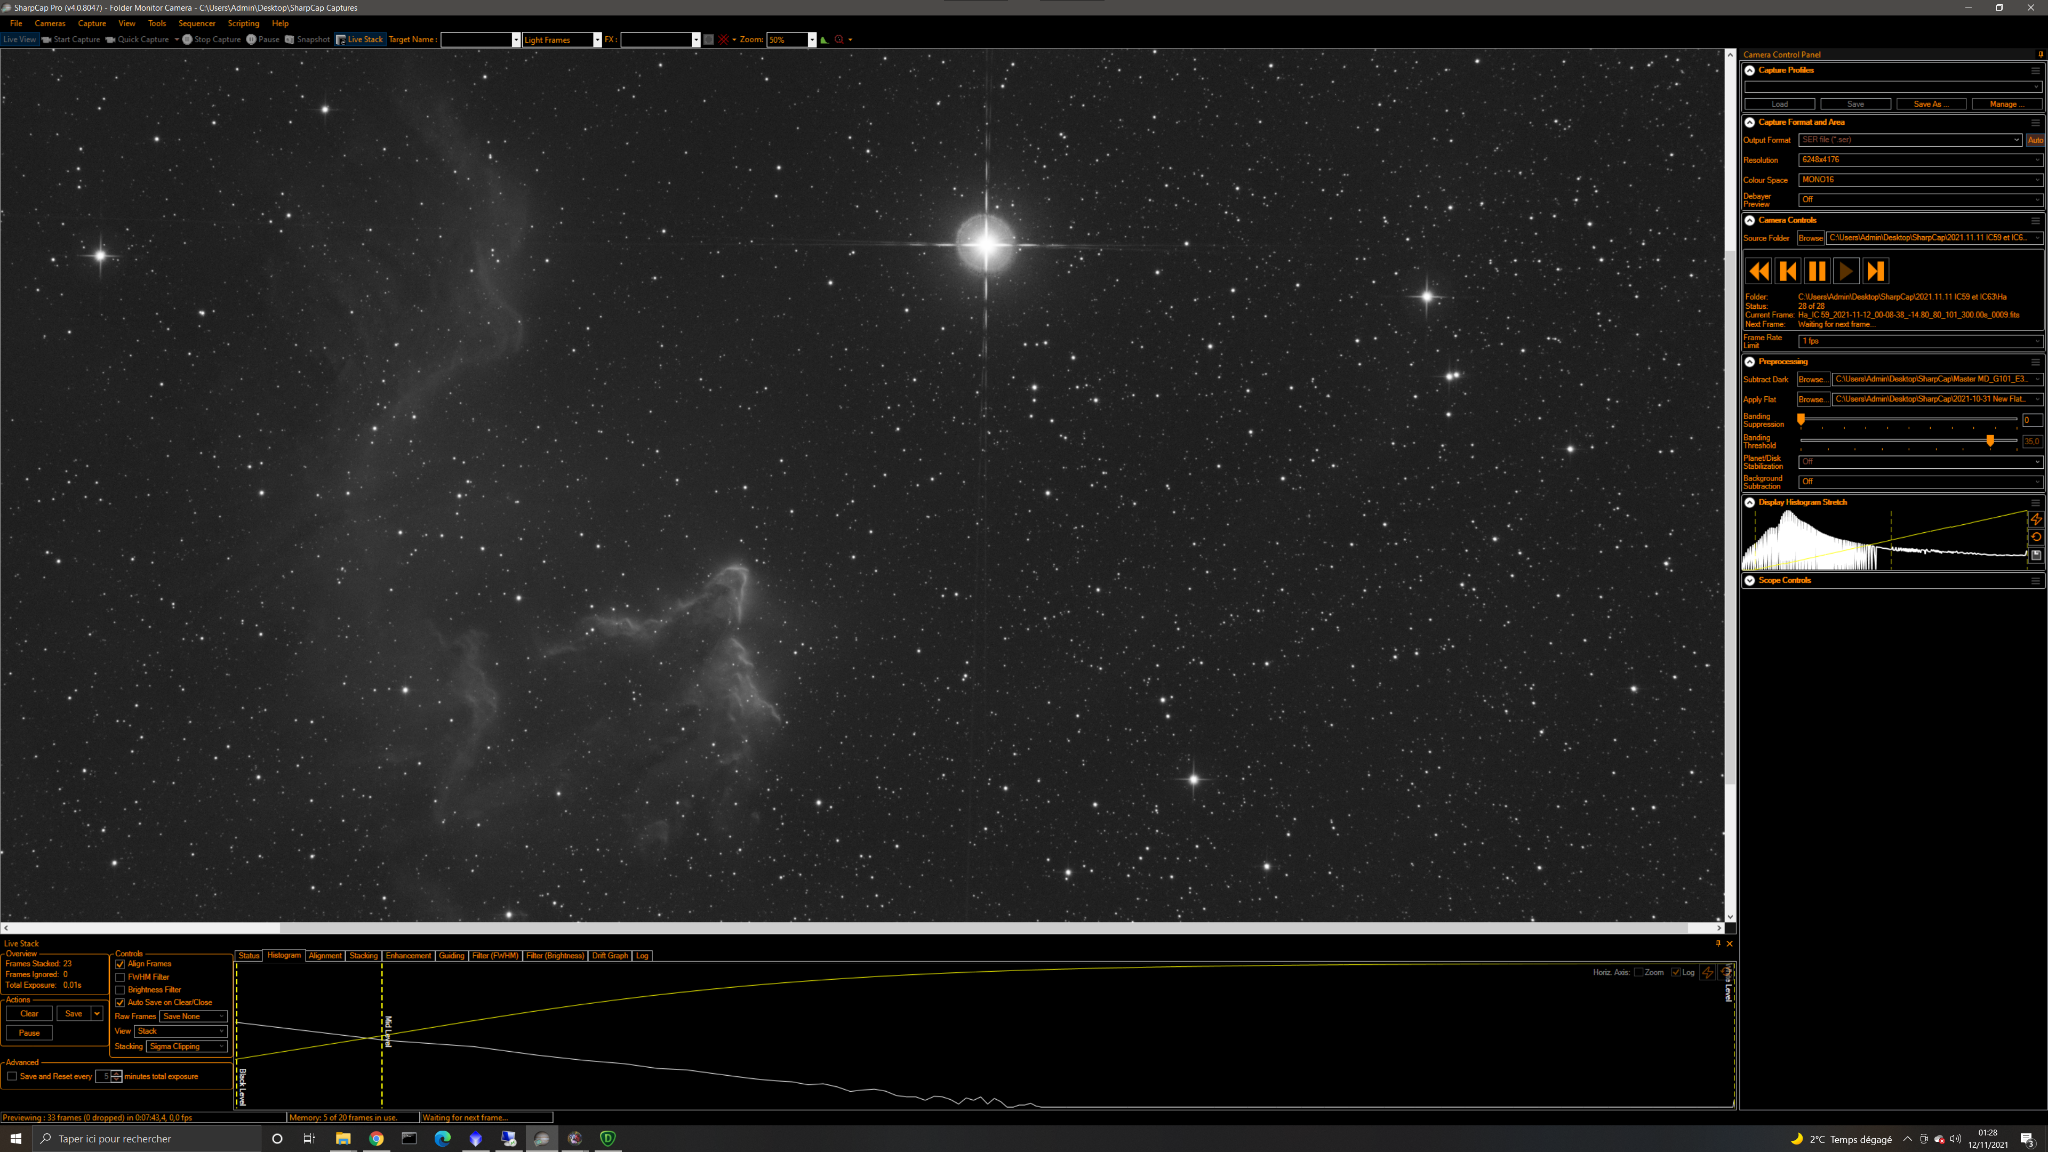Toggle the Auto button next to Output Format
The width and height of the screenshot is (2048, 1152).
2035,140
